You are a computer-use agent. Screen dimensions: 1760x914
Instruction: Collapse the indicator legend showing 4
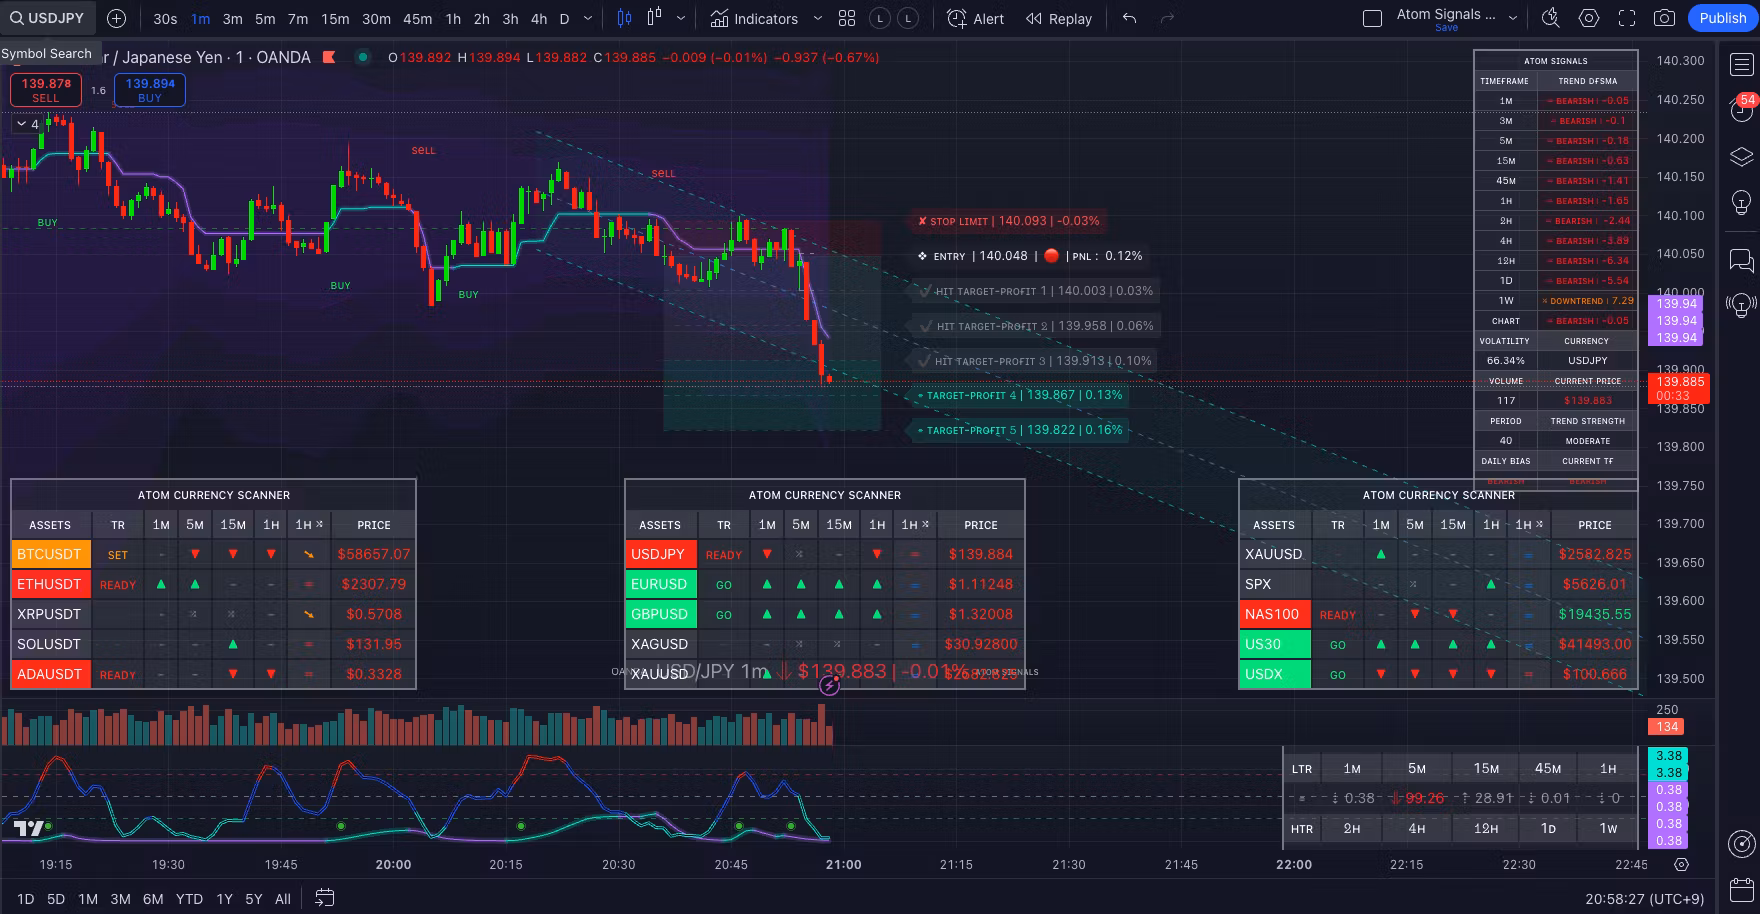click(x=27, y=124)
